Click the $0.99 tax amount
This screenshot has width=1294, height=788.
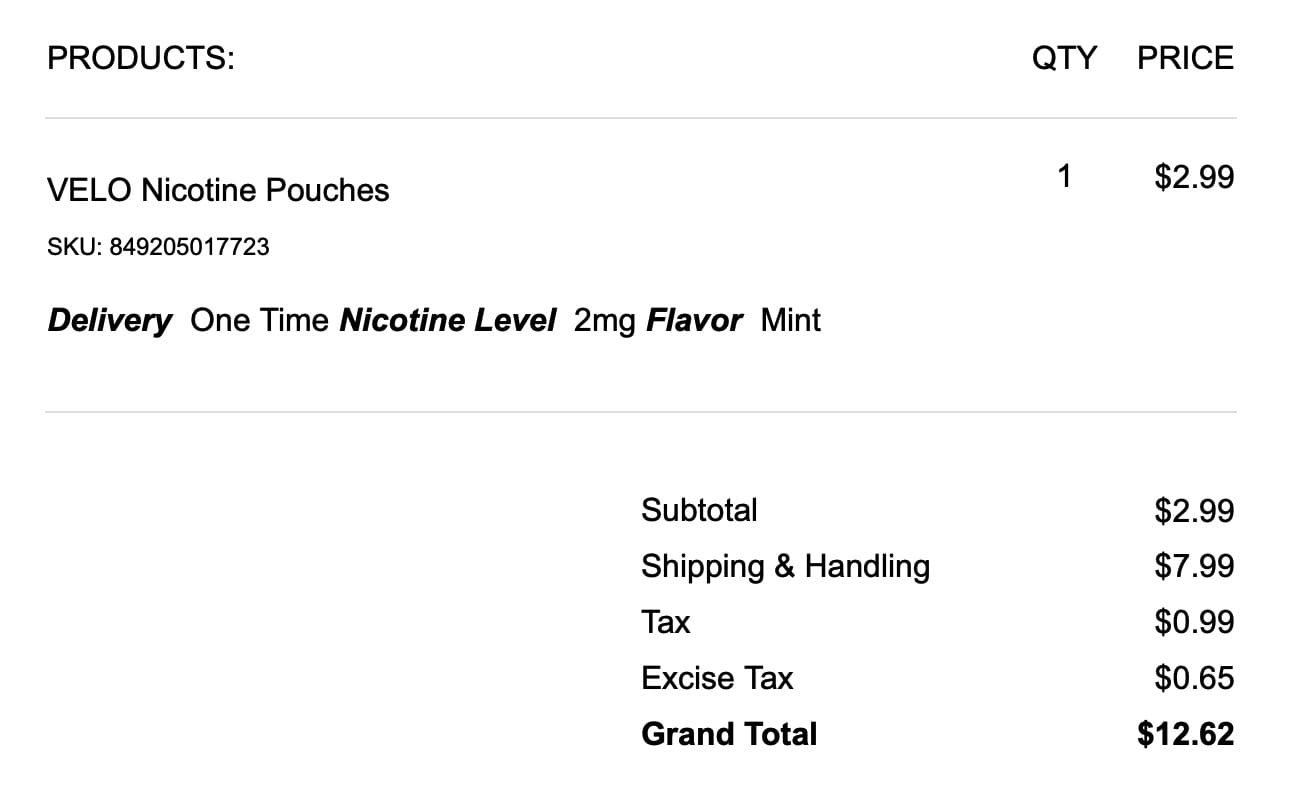point(1194,622)
